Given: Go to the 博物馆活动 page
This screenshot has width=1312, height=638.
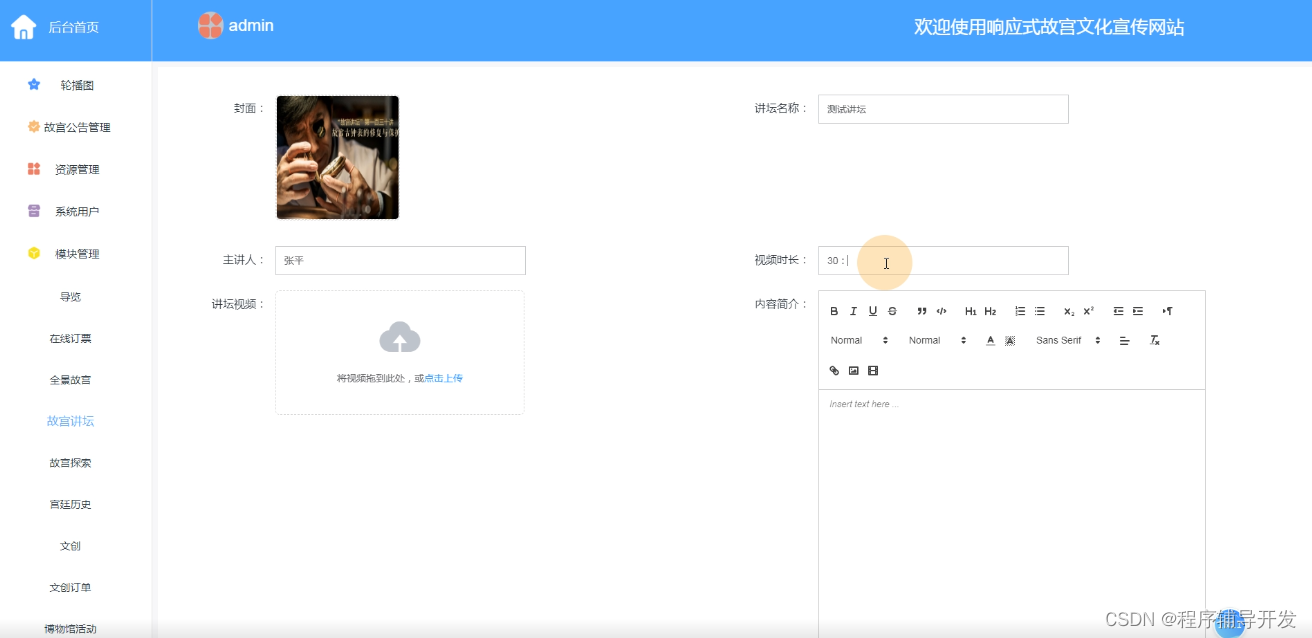Looking at the screenshot, I should click(70, 629).
